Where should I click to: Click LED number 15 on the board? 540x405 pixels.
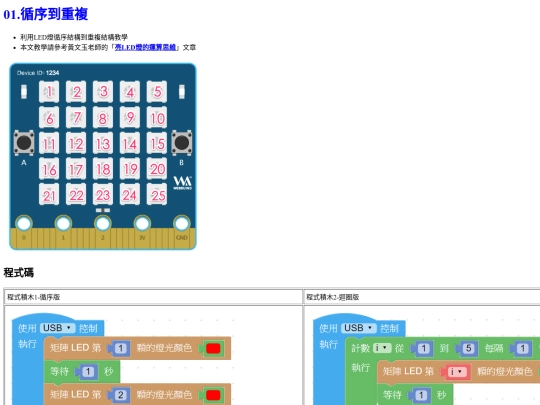click(x=157, y=143)
